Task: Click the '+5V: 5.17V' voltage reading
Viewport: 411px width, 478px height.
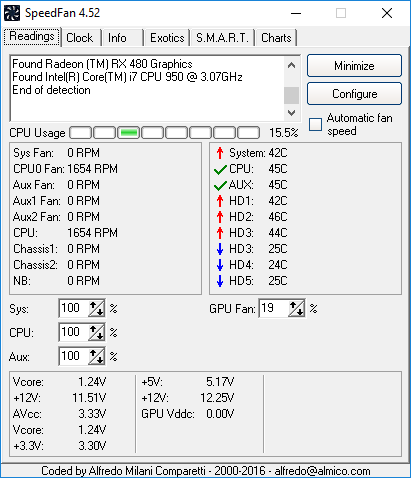Action: pyautogui.click(x=188, y=382)
